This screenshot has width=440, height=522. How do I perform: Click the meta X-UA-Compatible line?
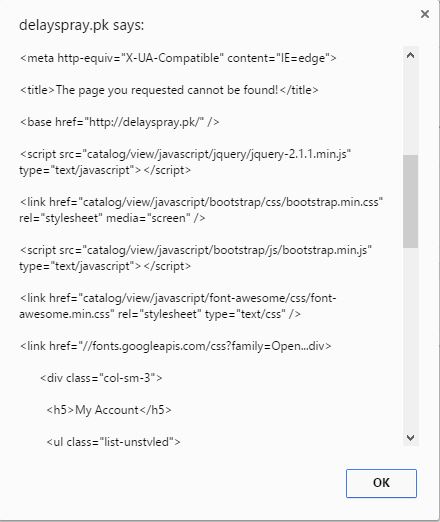[x=178, y=58]
